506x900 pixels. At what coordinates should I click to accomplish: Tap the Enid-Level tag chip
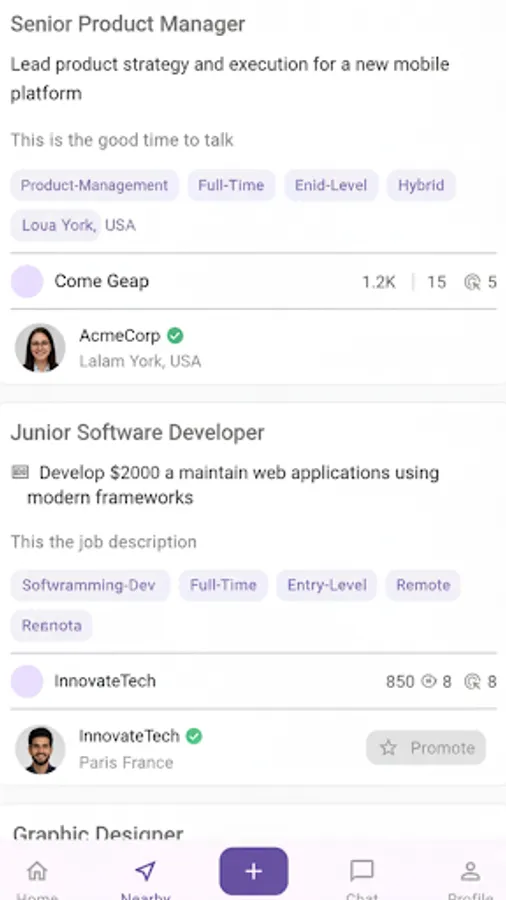tap(331, 185)
